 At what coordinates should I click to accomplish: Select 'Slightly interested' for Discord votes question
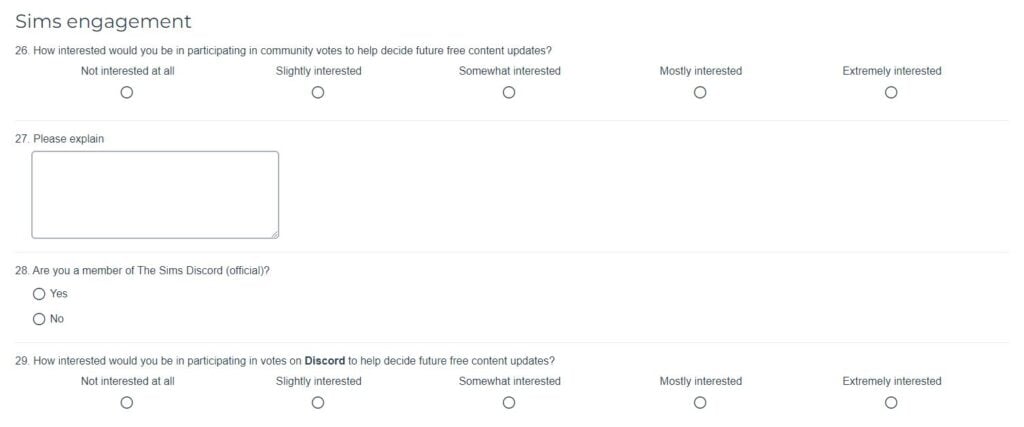tap(318, 403)
